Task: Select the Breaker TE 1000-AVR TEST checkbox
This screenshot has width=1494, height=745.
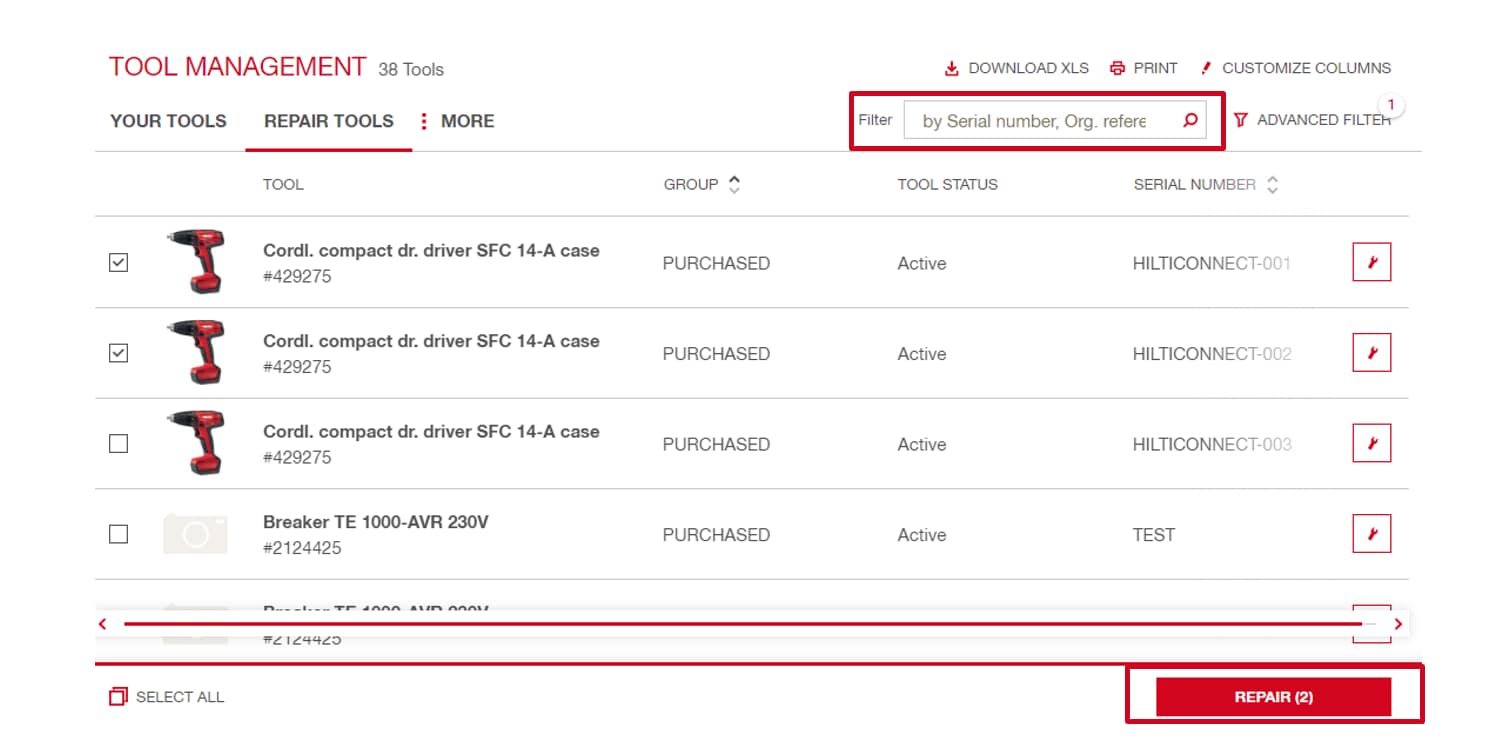Action: tap(118, 534)
